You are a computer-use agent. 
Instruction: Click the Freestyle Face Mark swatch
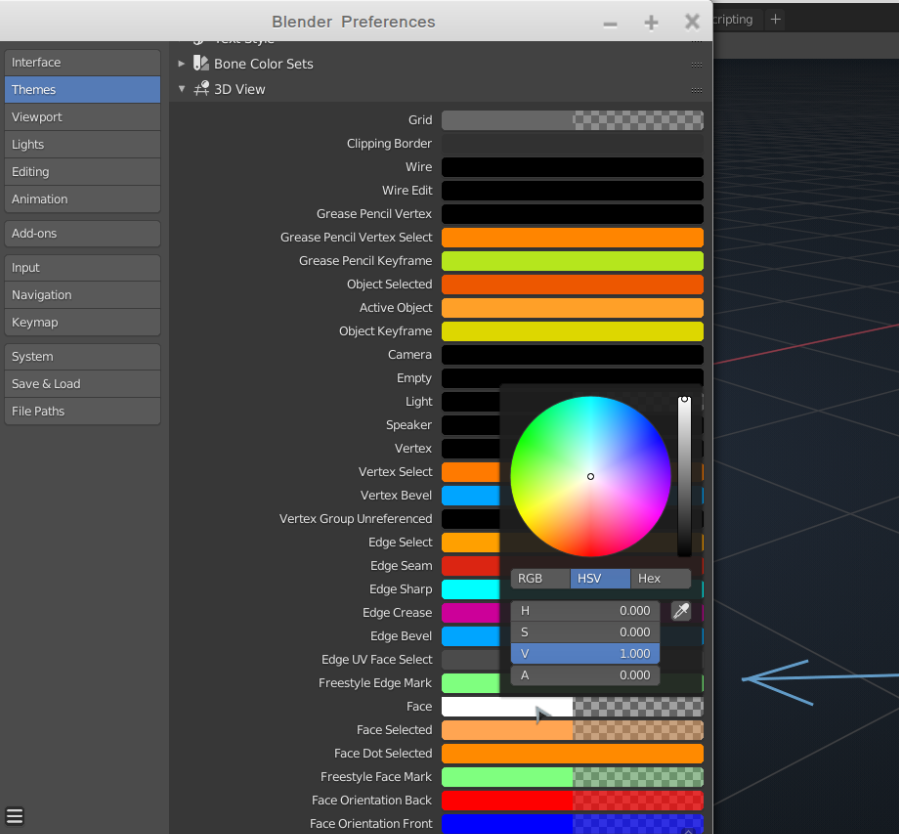pos(572,777)
